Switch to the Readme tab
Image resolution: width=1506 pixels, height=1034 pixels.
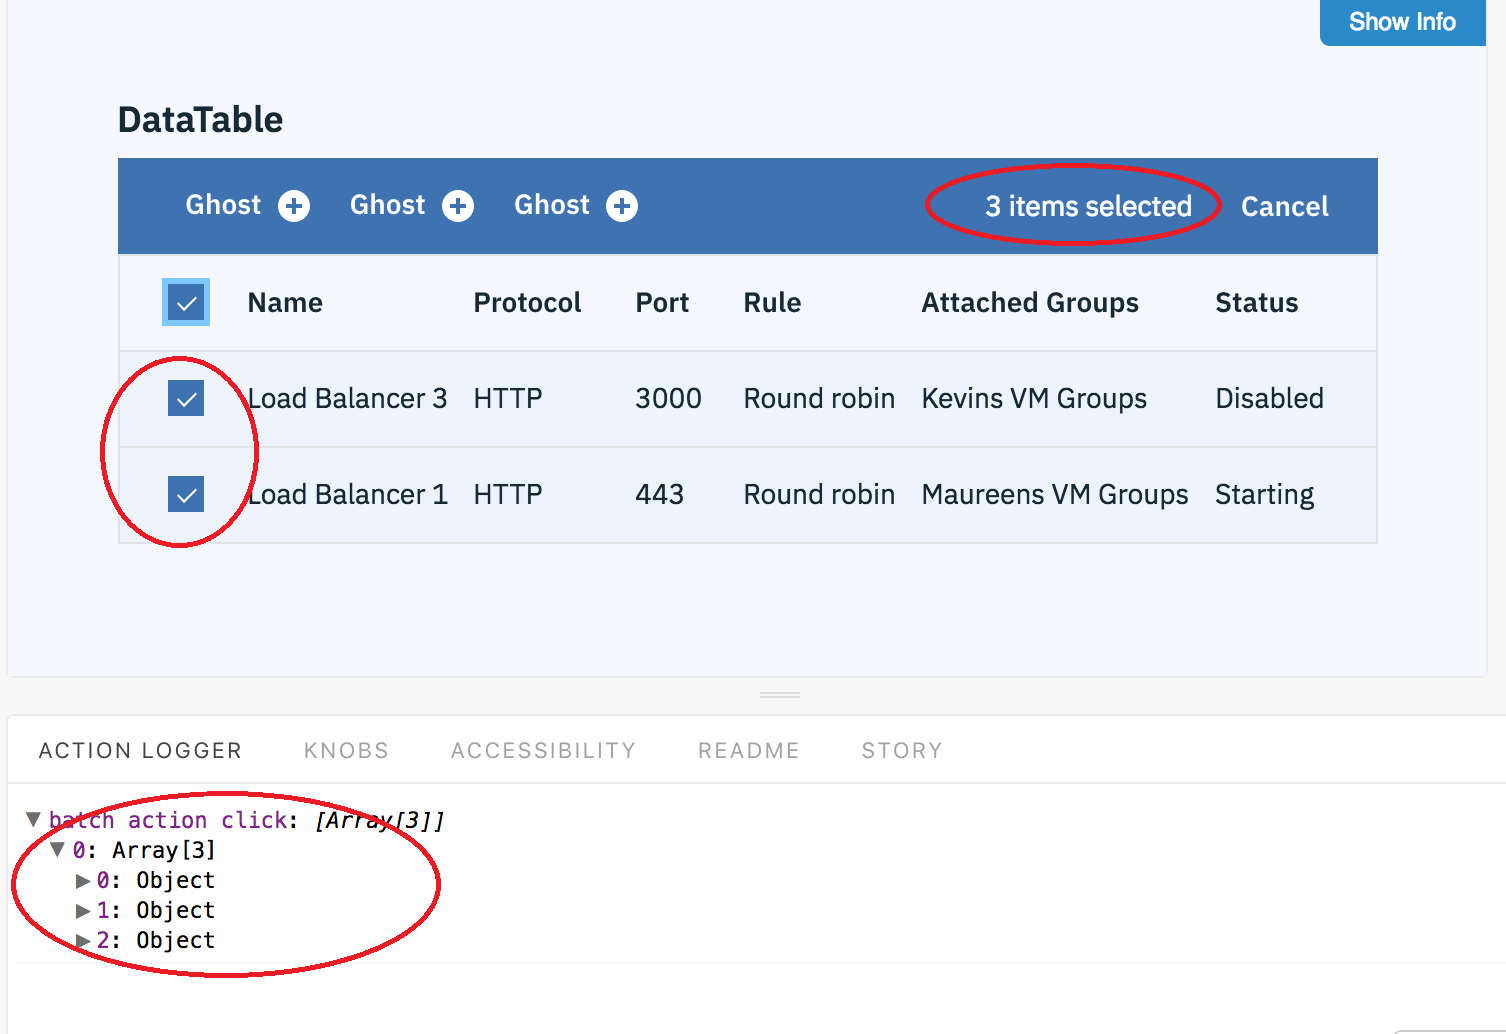[748, 750]
